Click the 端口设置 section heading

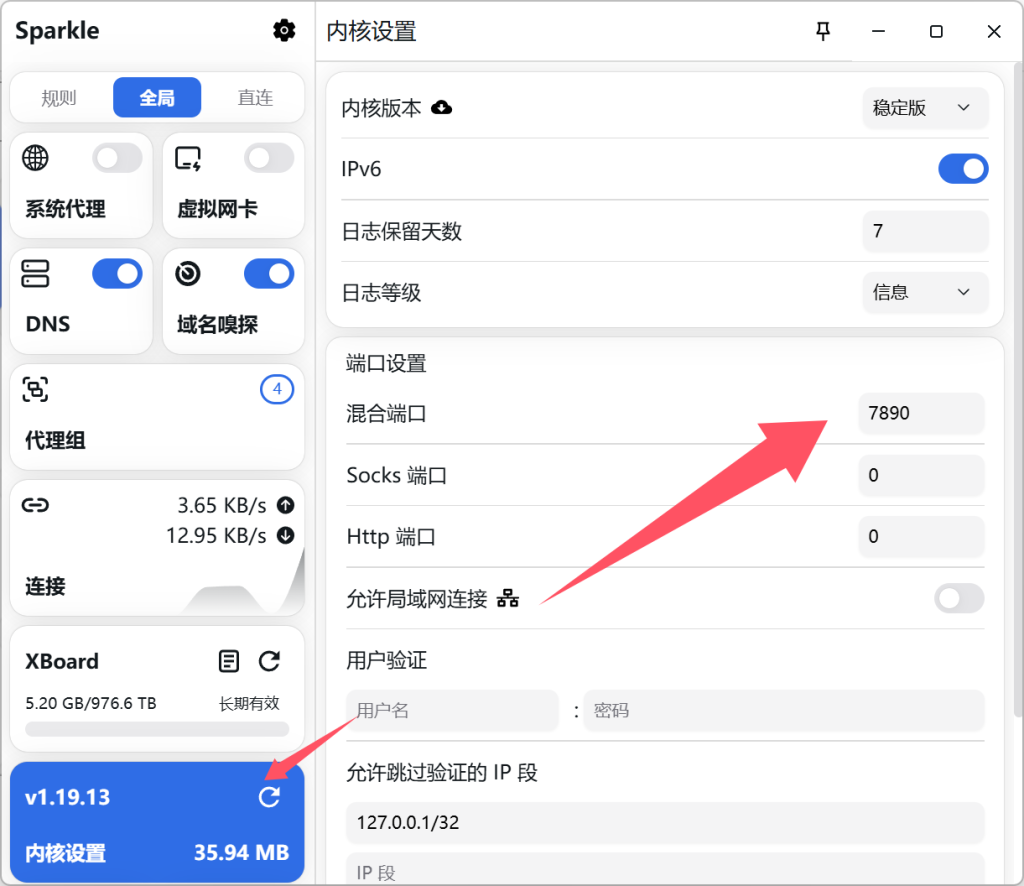(x=386, y=363)
